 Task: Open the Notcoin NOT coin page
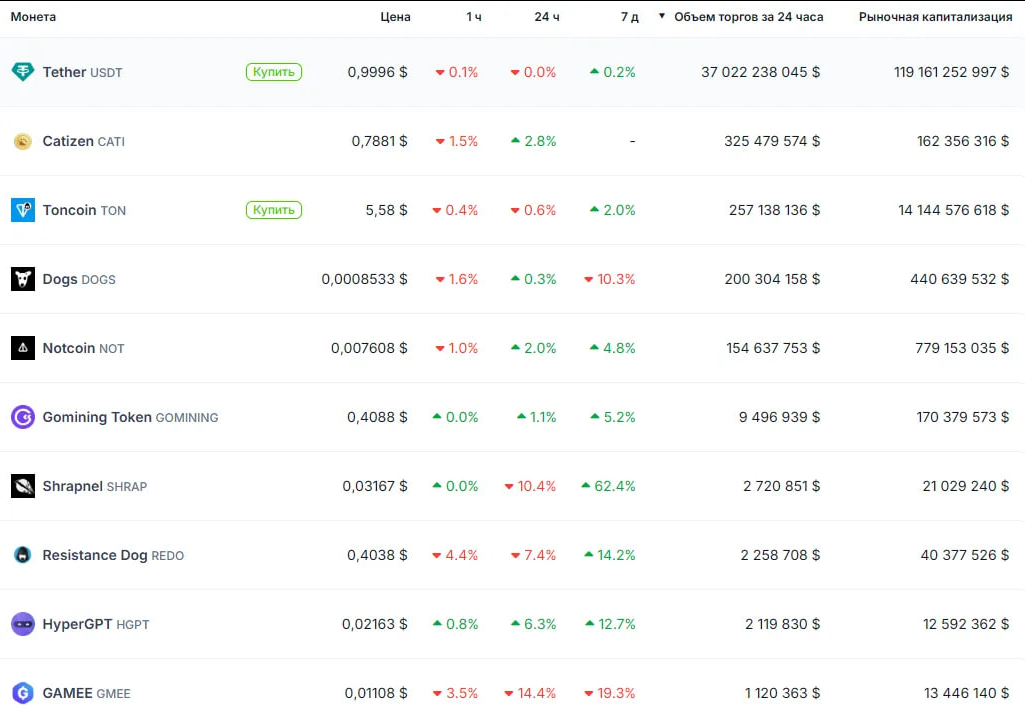(83, 348)
